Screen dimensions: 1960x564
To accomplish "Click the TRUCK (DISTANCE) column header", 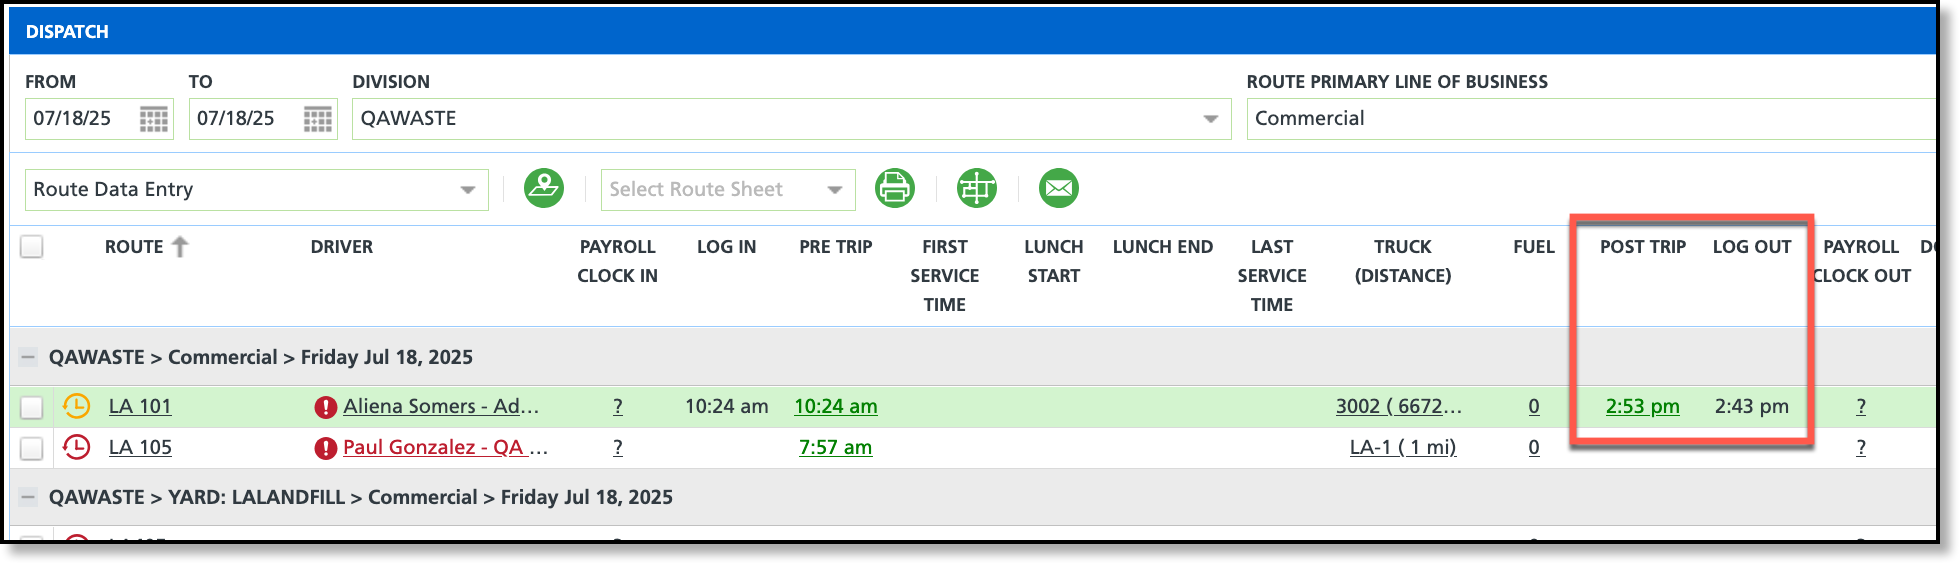I will (x=1403, y=261).
